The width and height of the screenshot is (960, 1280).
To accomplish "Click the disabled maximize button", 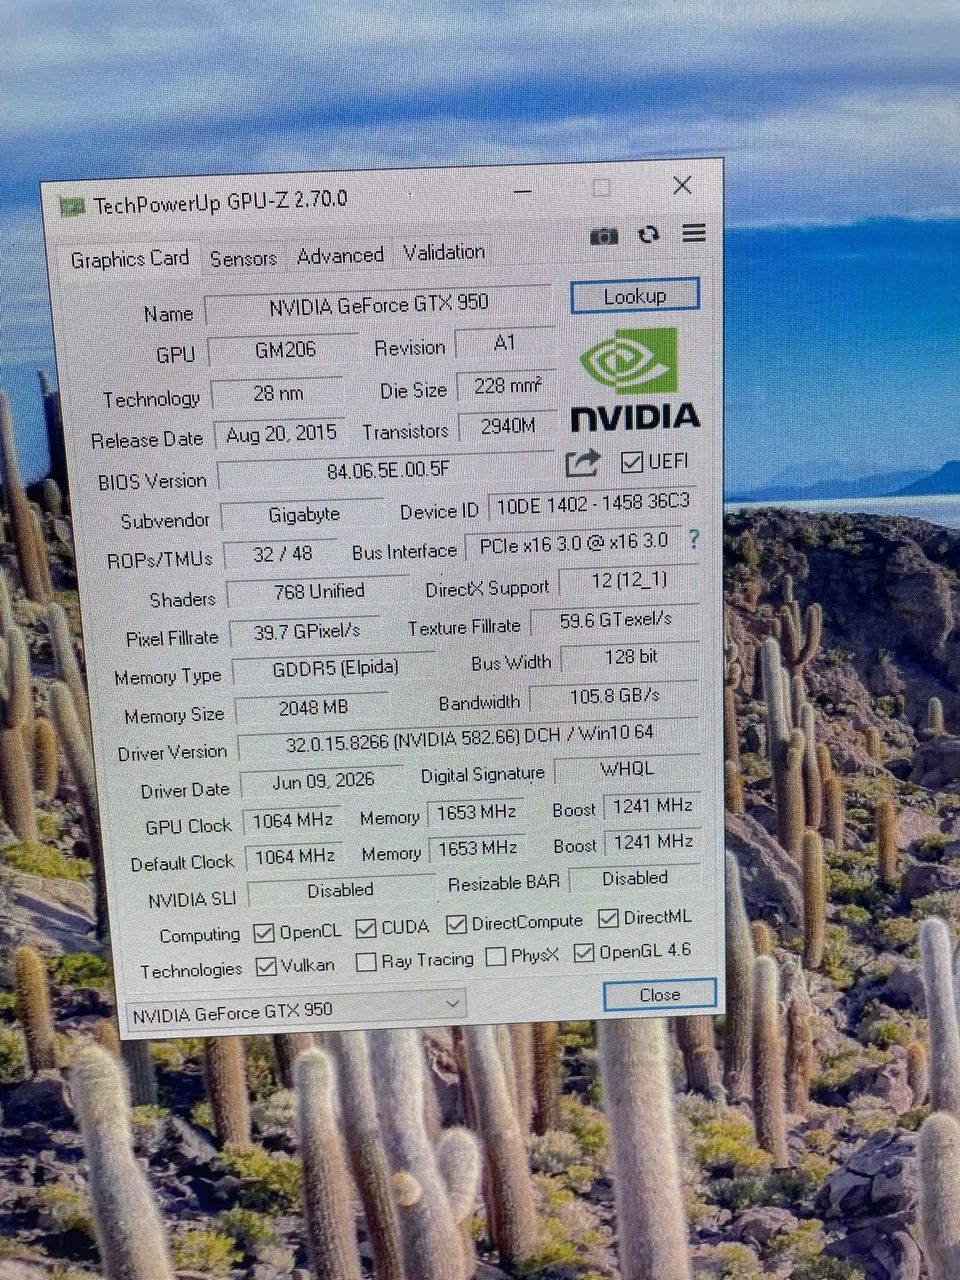I will point(601,188).
